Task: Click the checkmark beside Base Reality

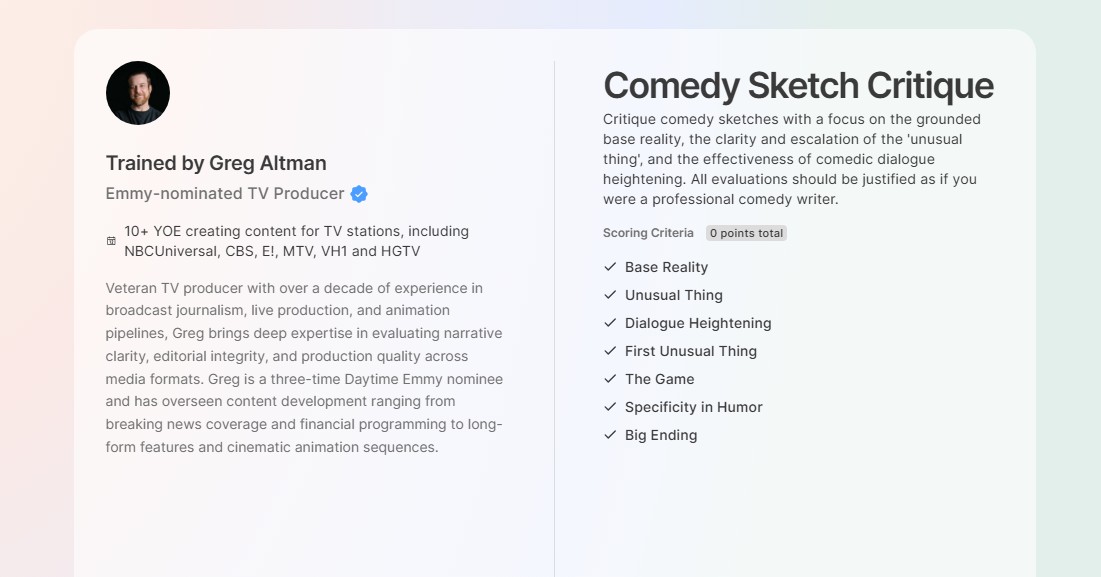Action: coord(610,267)
